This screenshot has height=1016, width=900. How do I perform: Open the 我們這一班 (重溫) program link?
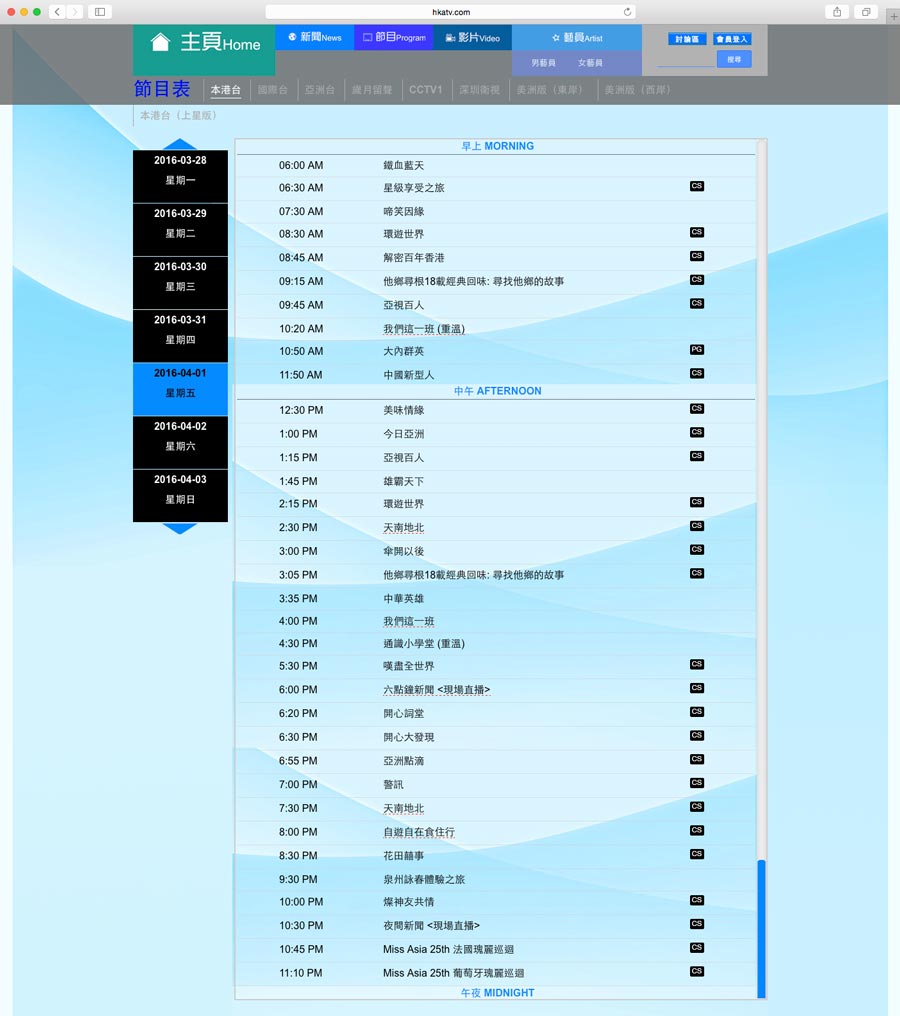tap(424, 329)
